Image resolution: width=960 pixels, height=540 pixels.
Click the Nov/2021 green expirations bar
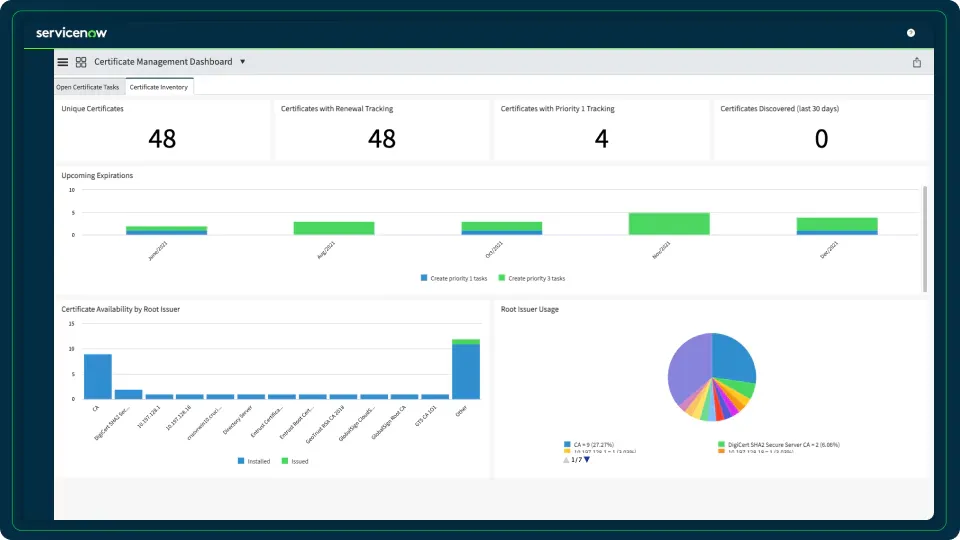[669, 223]
